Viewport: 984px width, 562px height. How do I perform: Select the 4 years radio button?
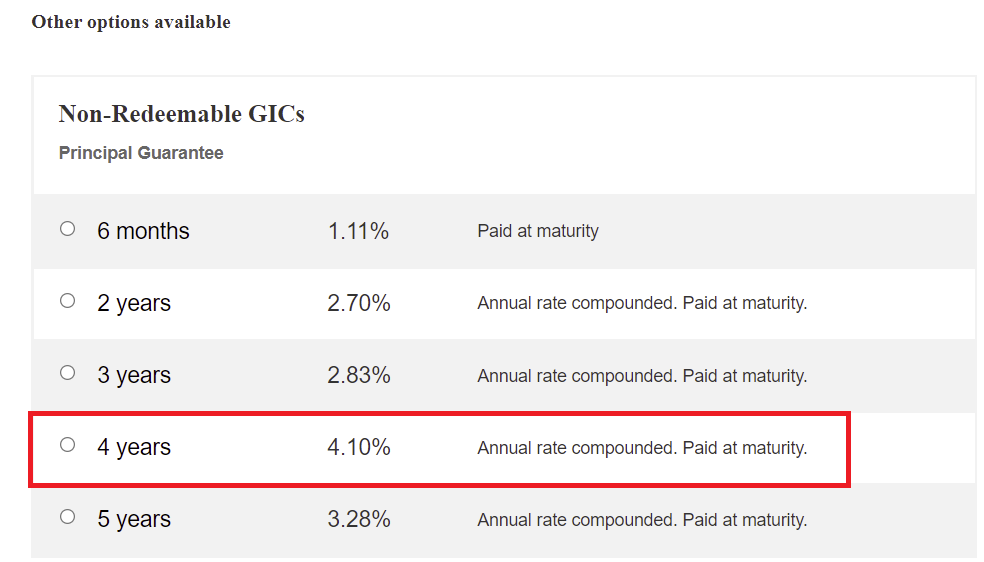[x=67, y=445]
